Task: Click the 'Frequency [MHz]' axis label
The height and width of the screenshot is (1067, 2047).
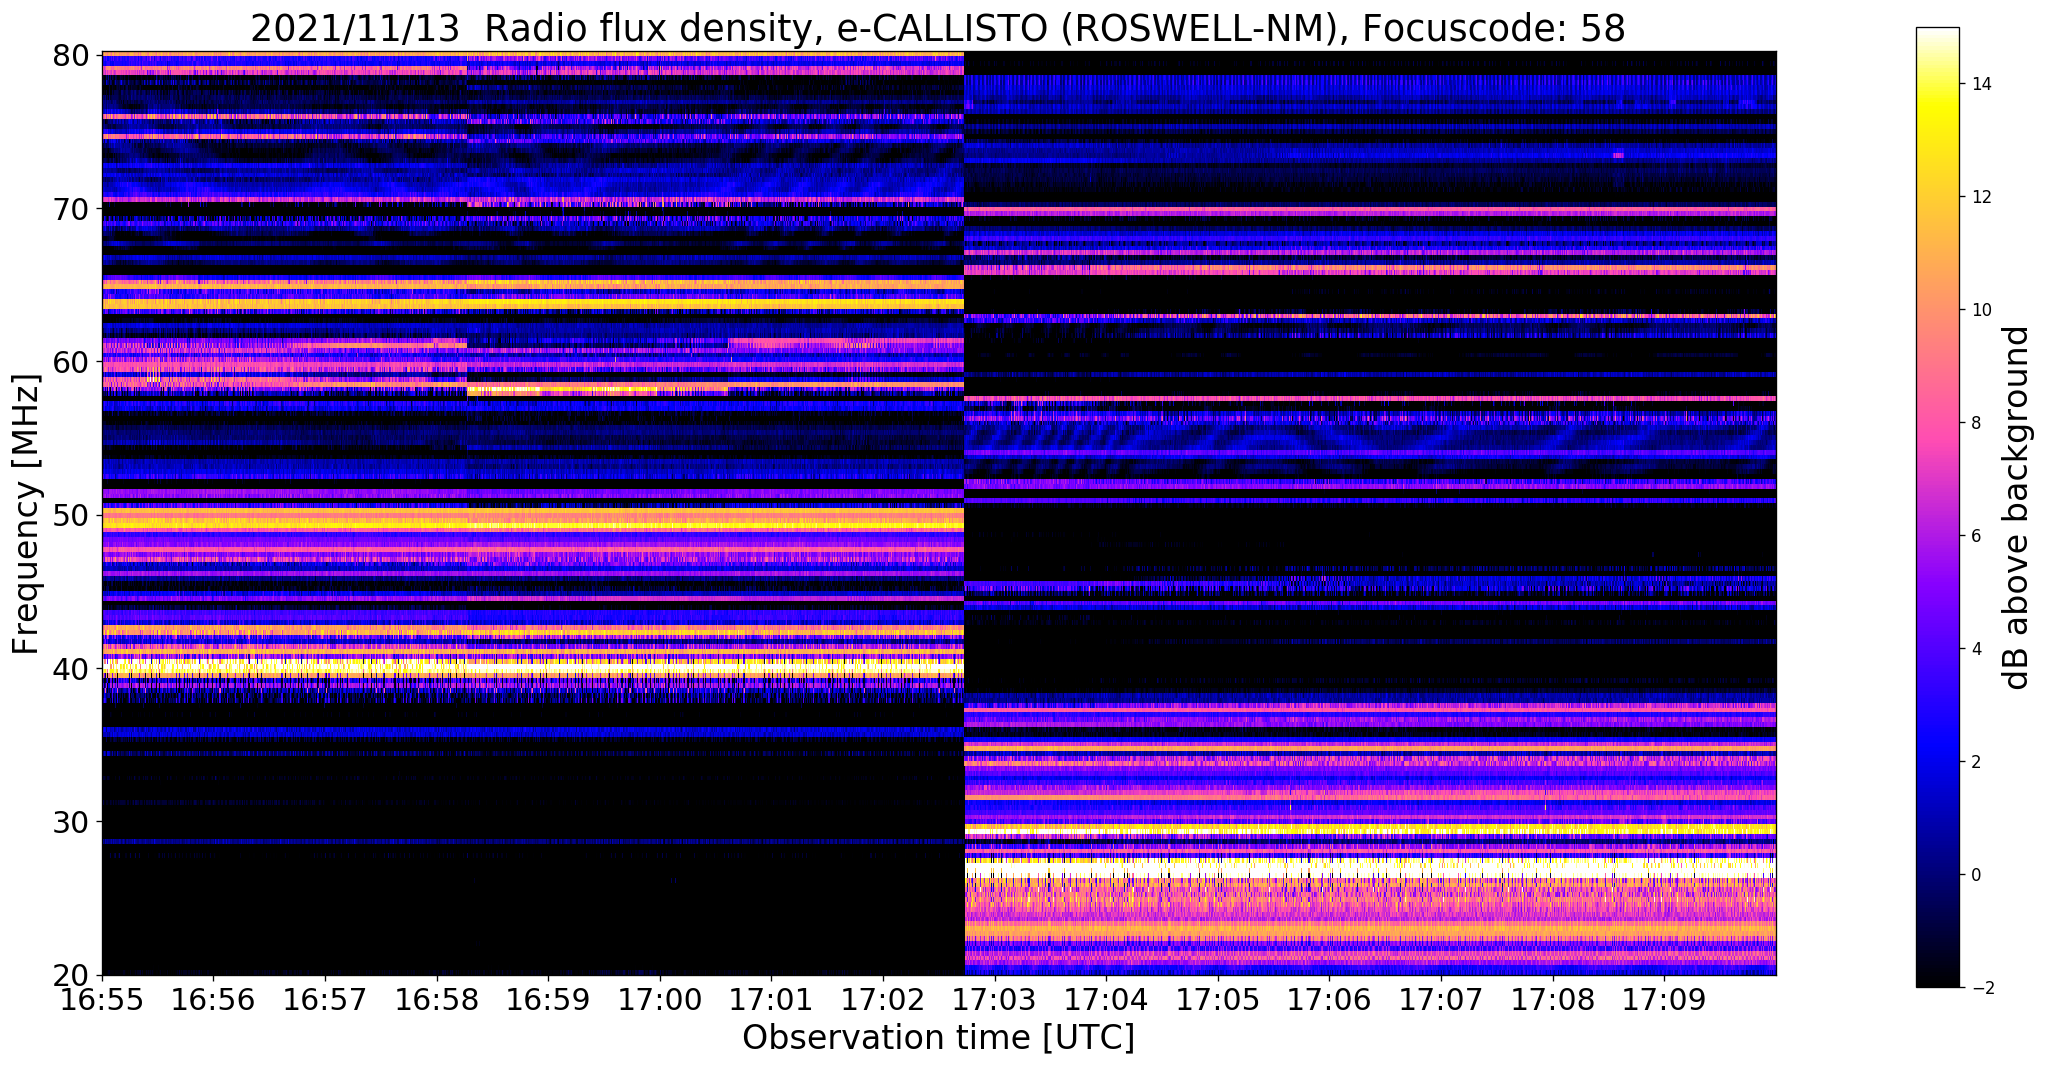Action: (26, 514)
